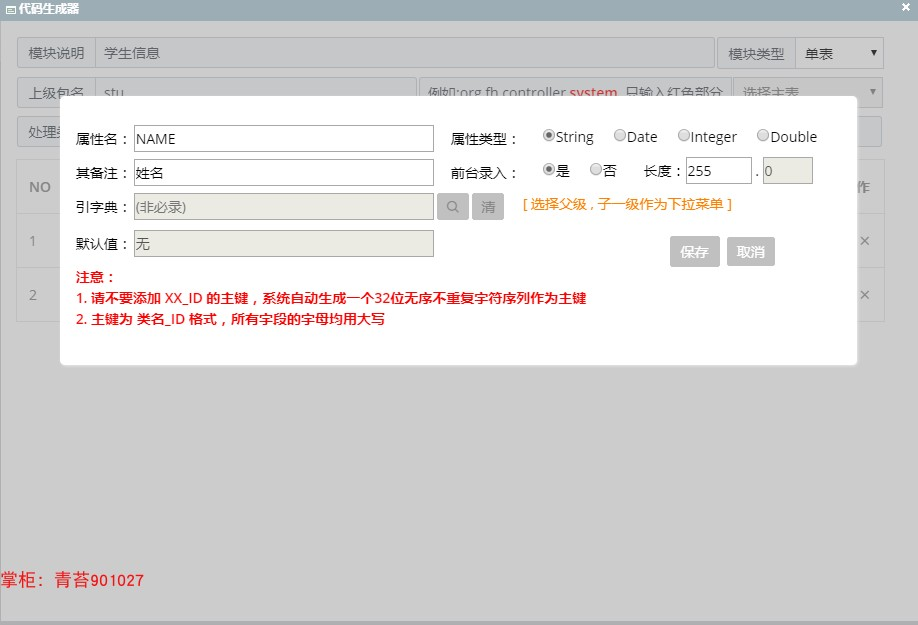Delete row 1 with the X icon
The width and height of the screenshot is (918, 625).
(x=865, y=241)
